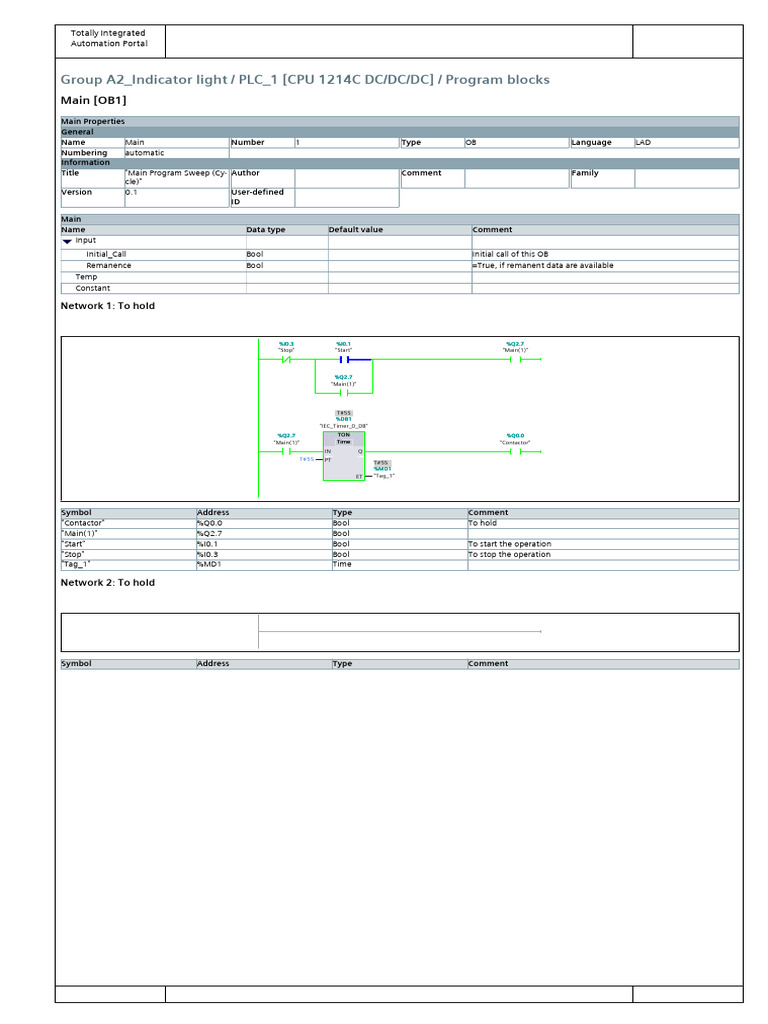
Task: Click the Remanence row name
Action: click(x=108, y=266)
